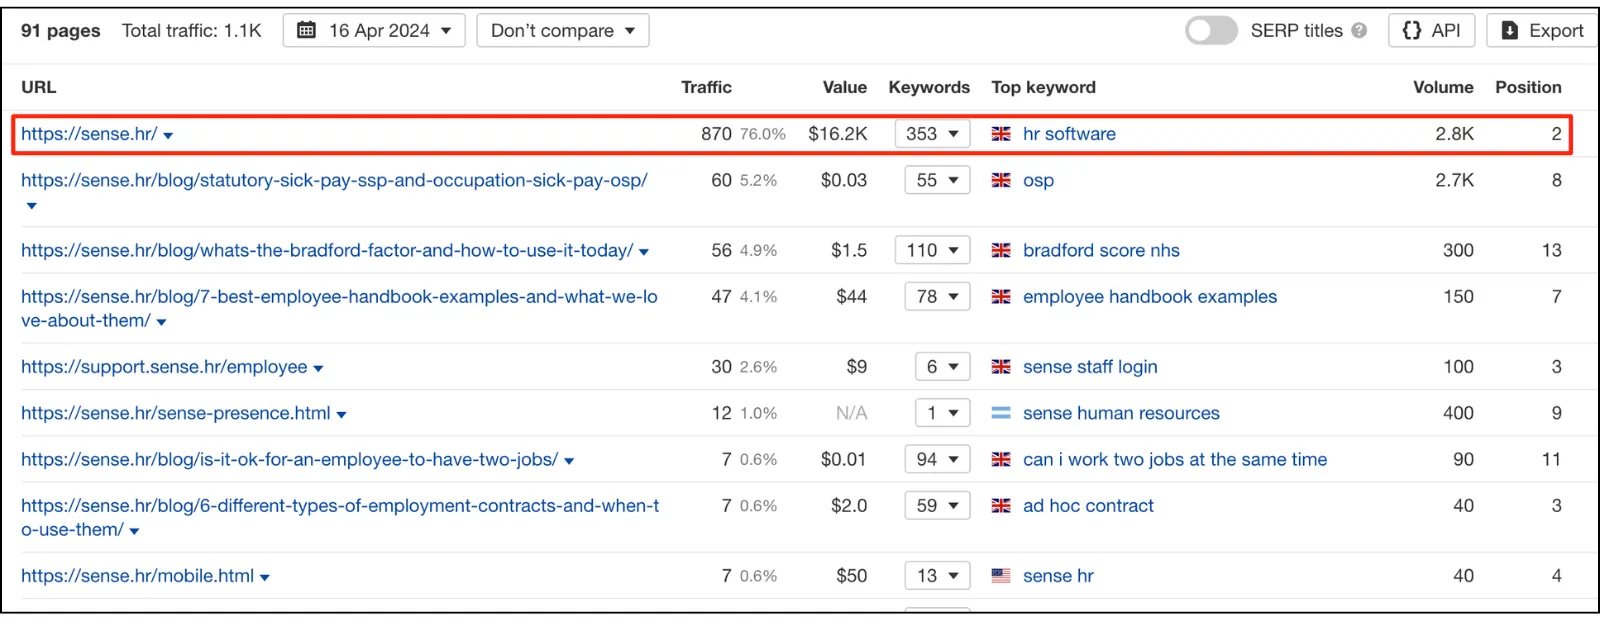Sort by Value column header

(845, 87)
